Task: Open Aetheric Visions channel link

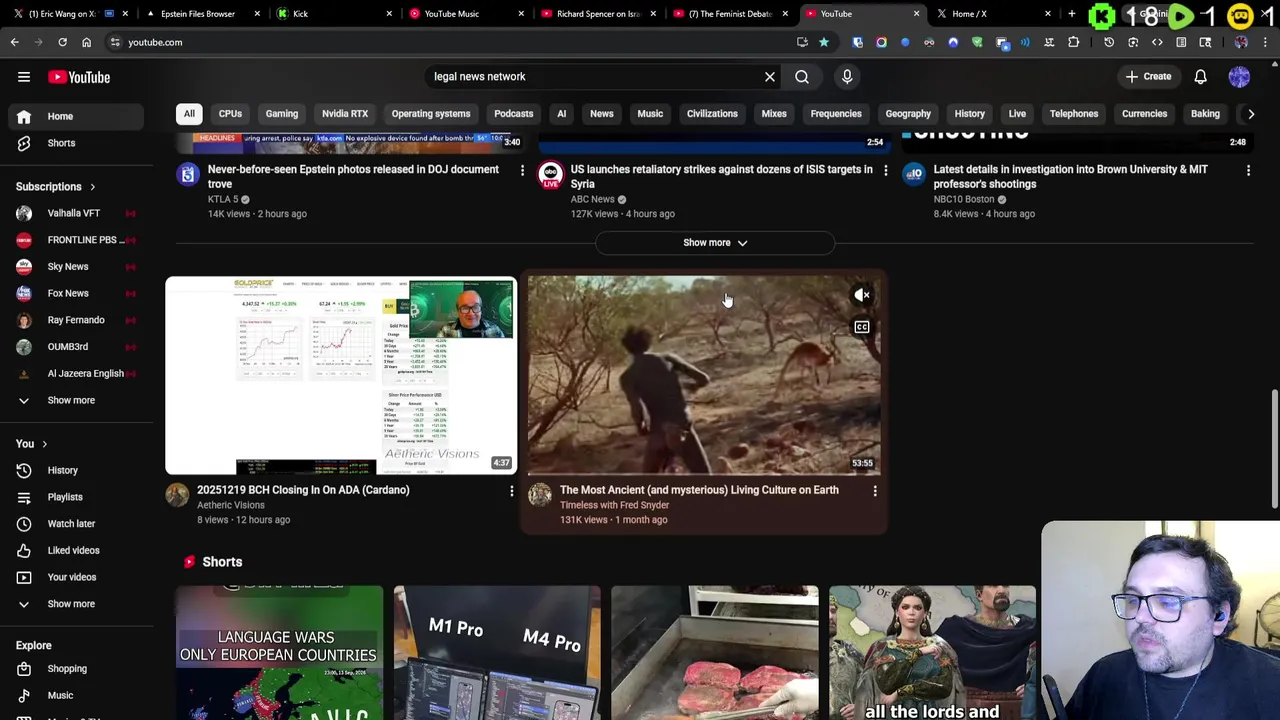Action: pos(231,505)
